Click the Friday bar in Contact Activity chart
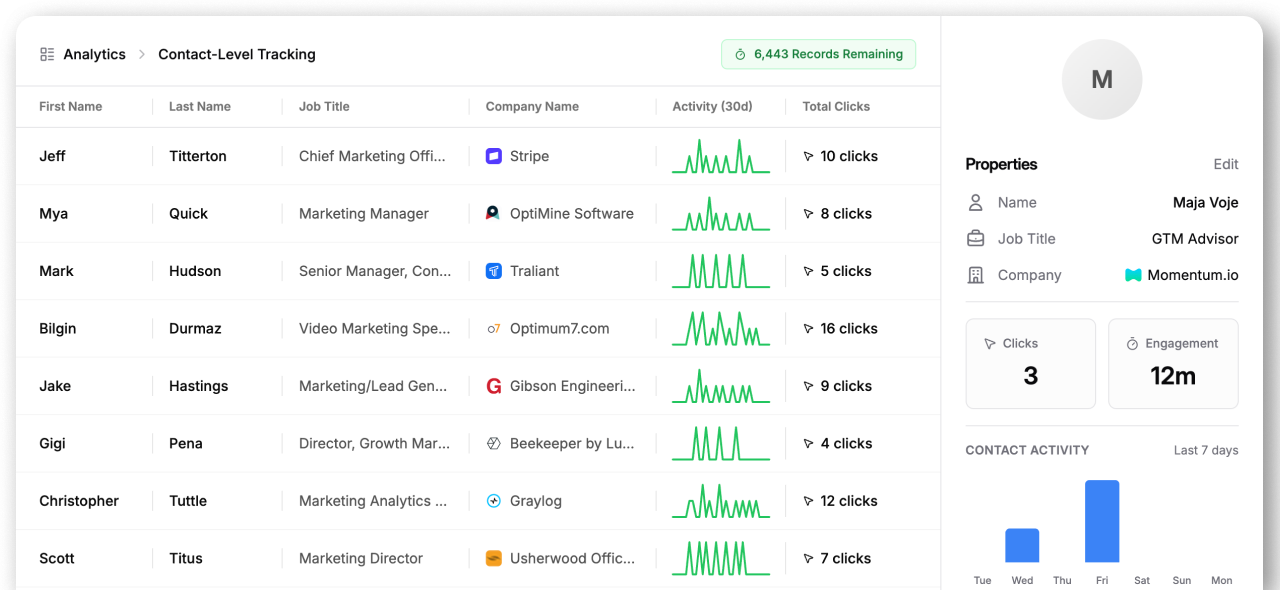This screenshot has height=590, width=1280. (1102, 521)
